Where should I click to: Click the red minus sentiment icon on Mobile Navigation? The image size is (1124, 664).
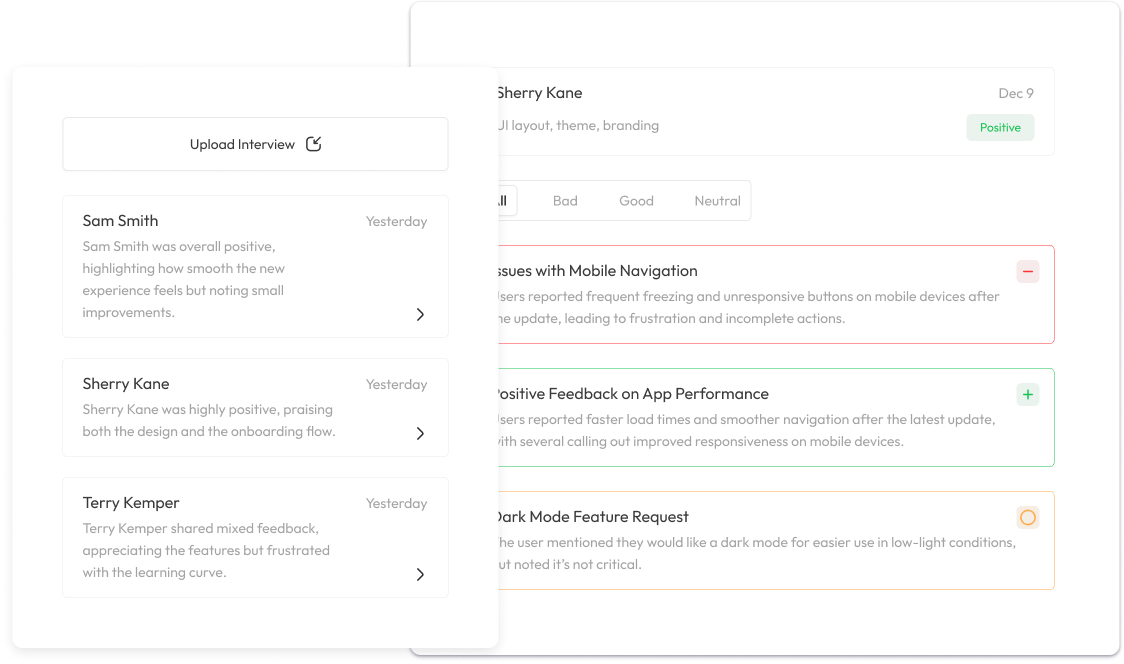(1027, 271)
